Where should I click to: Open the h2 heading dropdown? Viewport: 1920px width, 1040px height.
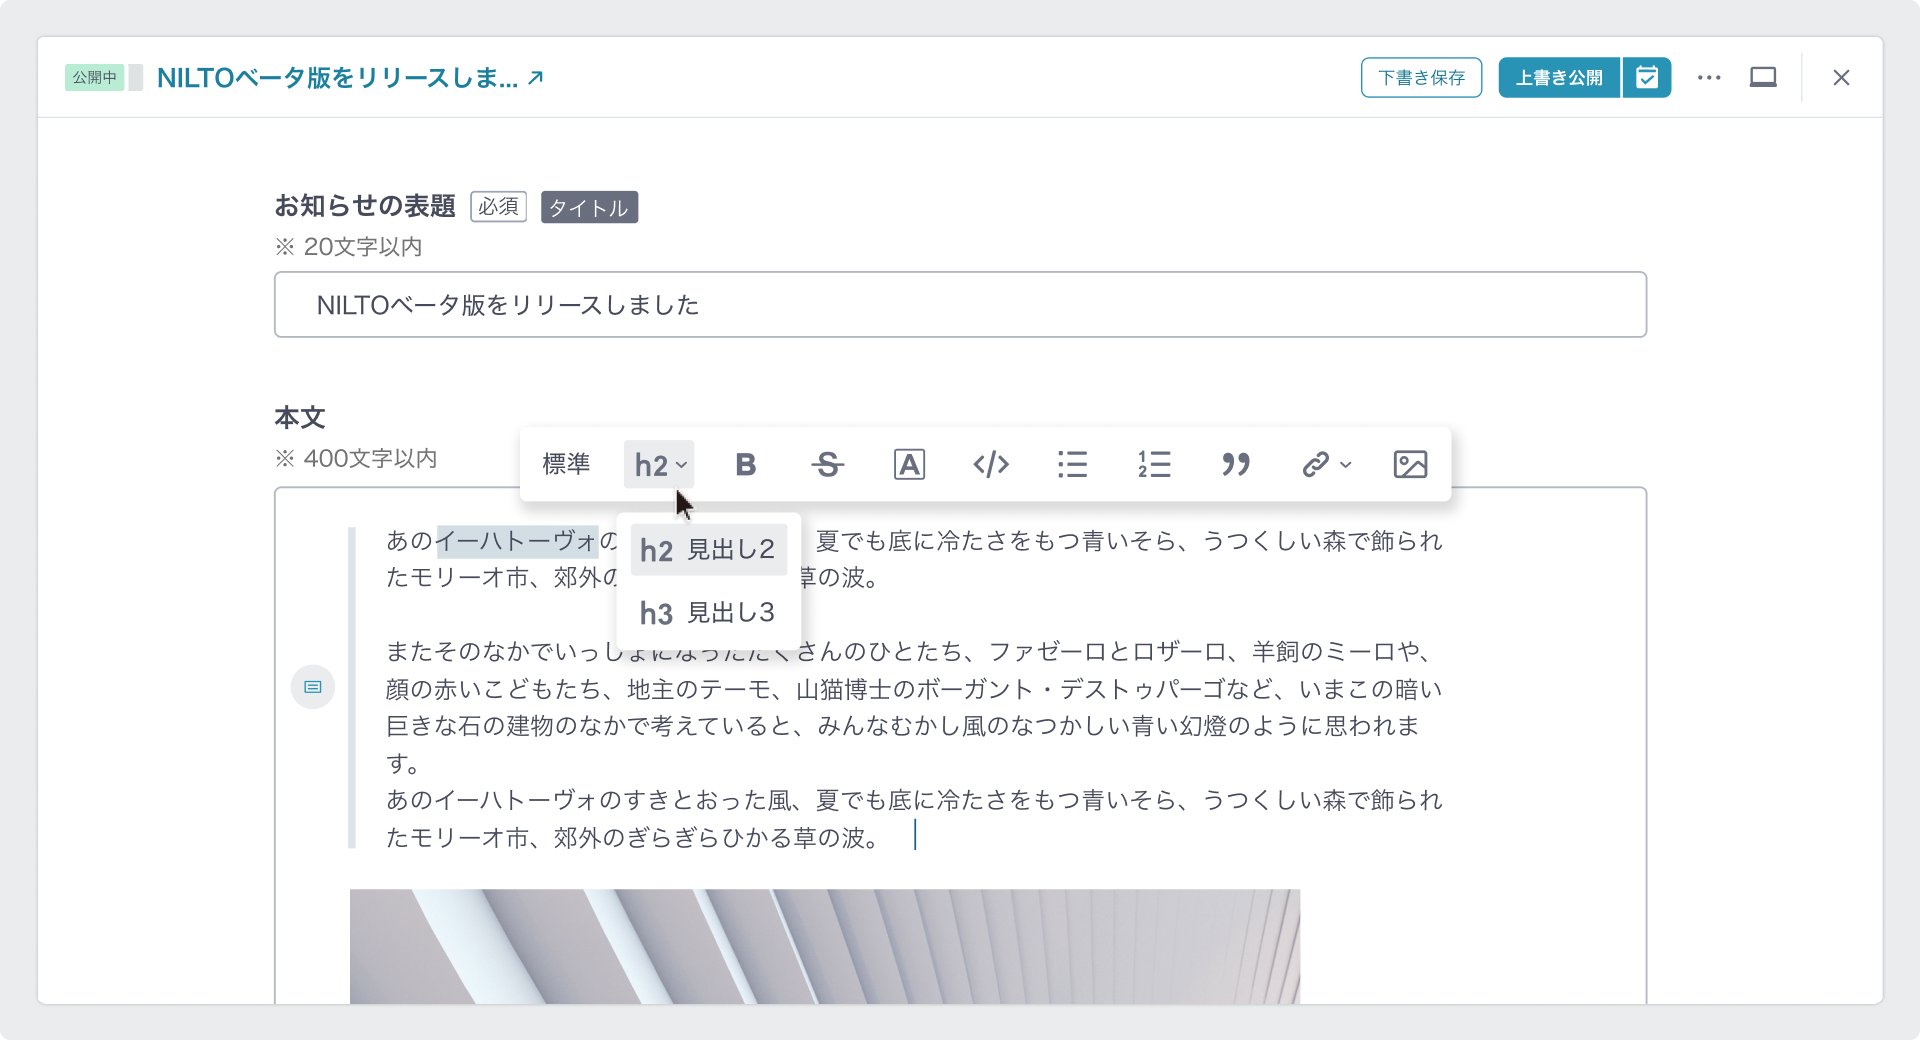click(x=659, y=464)
